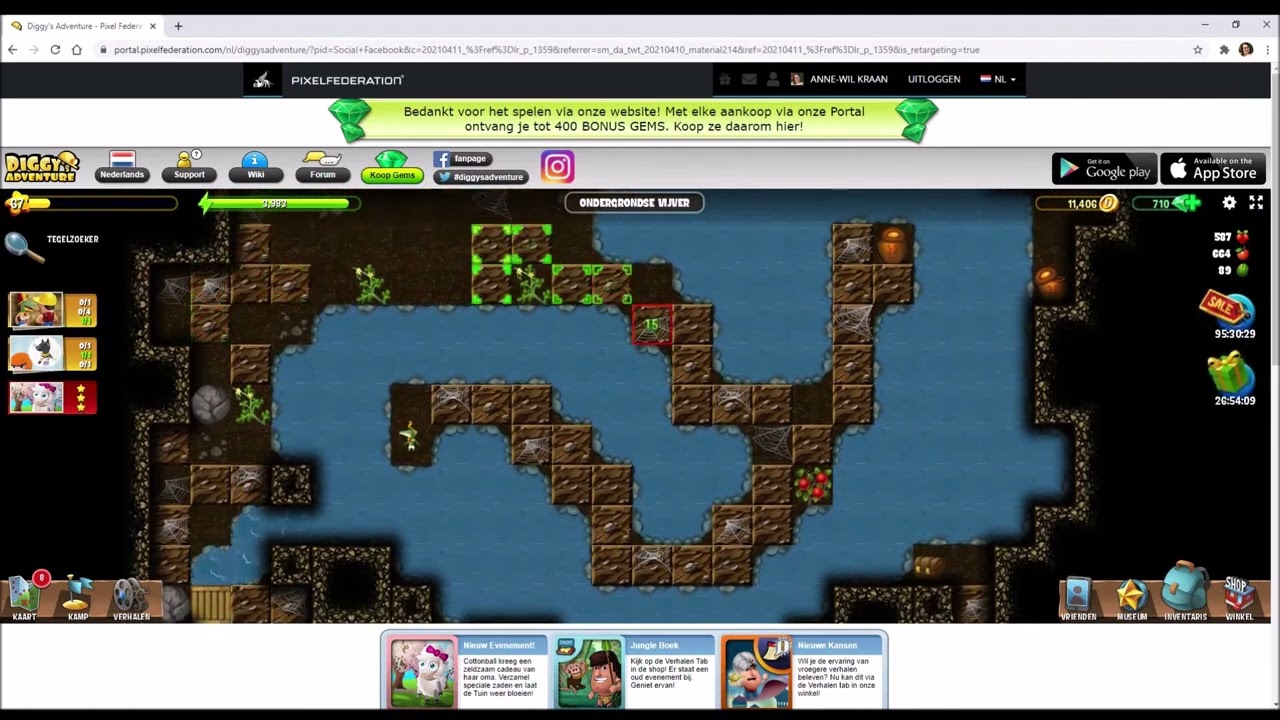
Task: Open a new browser tab
Action: point(178,26)
